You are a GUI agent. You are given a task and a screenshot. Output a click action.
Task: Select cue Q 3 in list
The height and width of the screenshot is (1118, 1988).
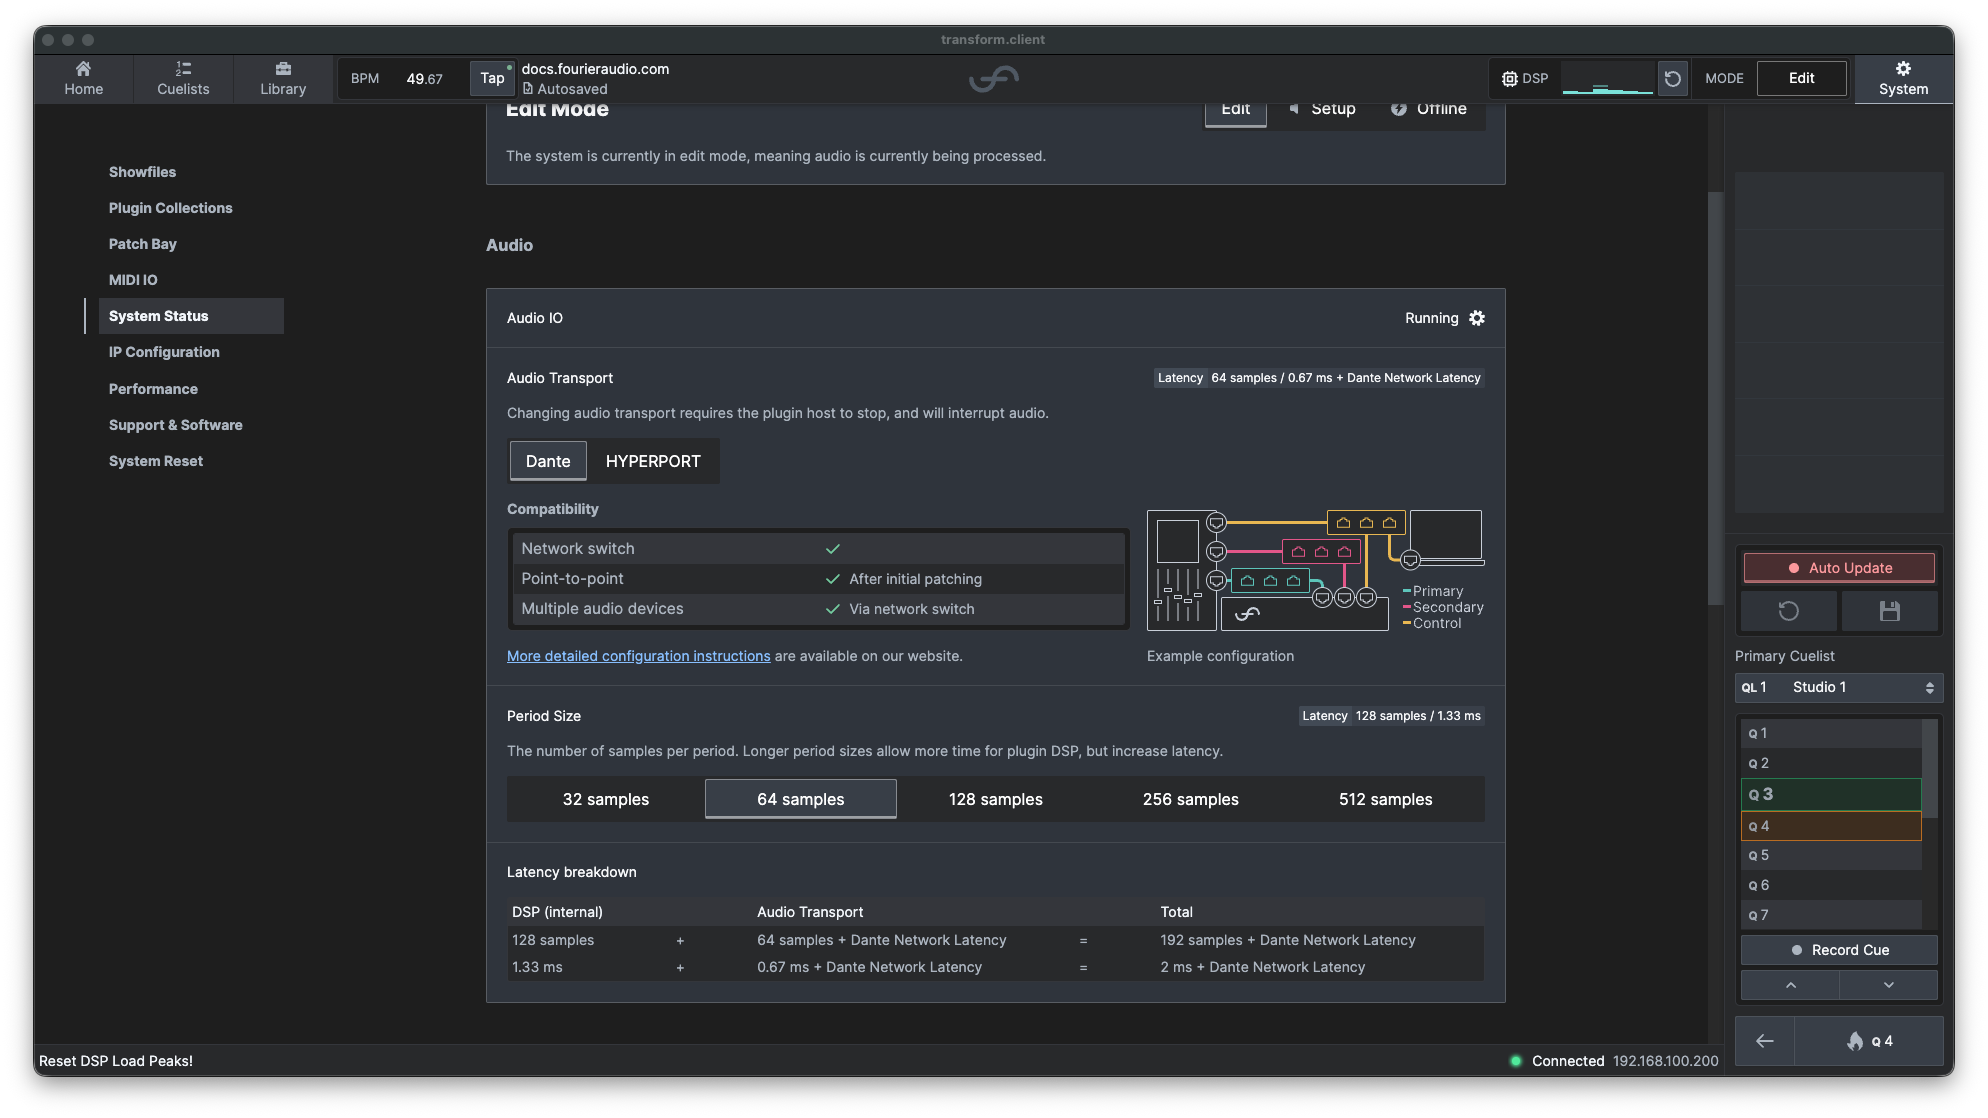click(x=1830, y=794)
